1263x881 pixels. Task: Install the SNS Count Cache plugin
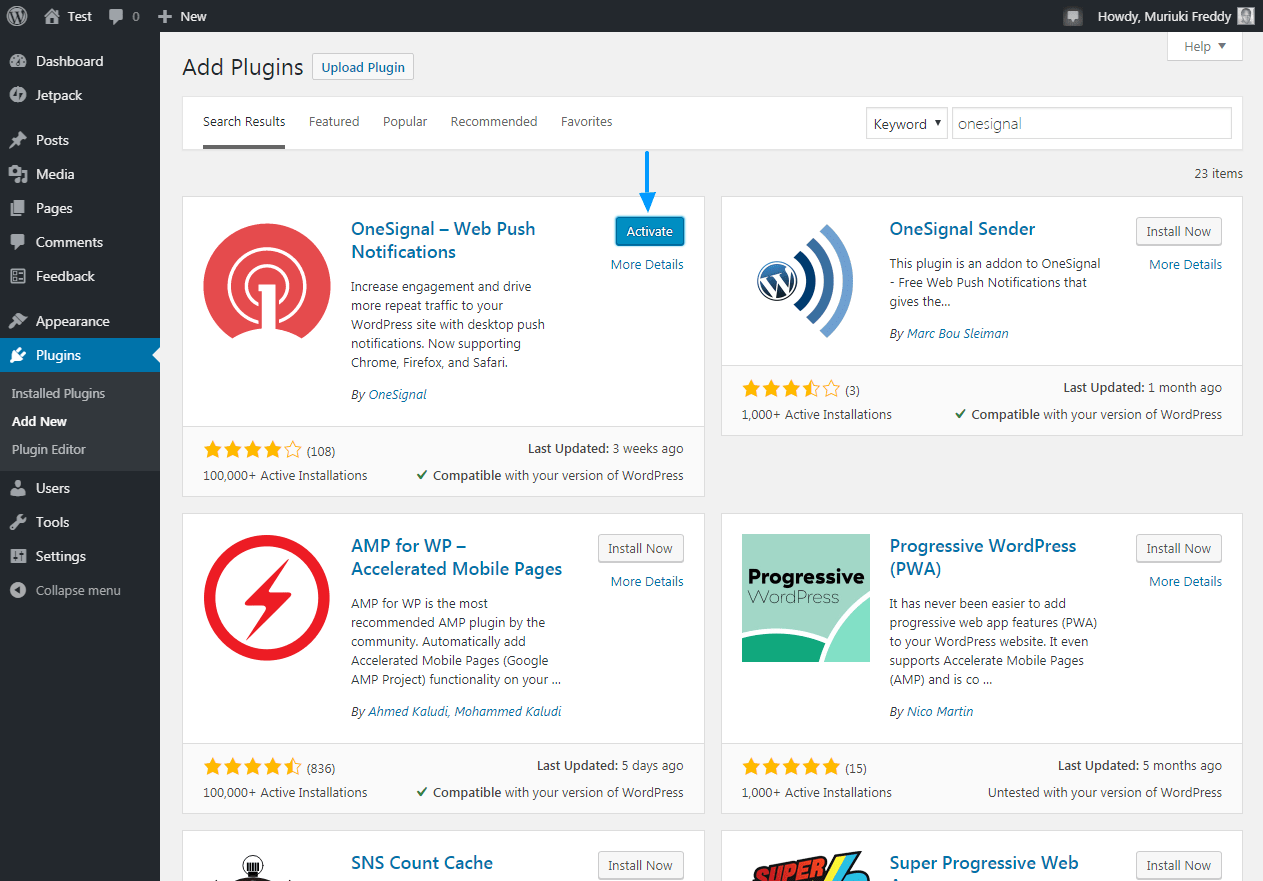point(641,865)
